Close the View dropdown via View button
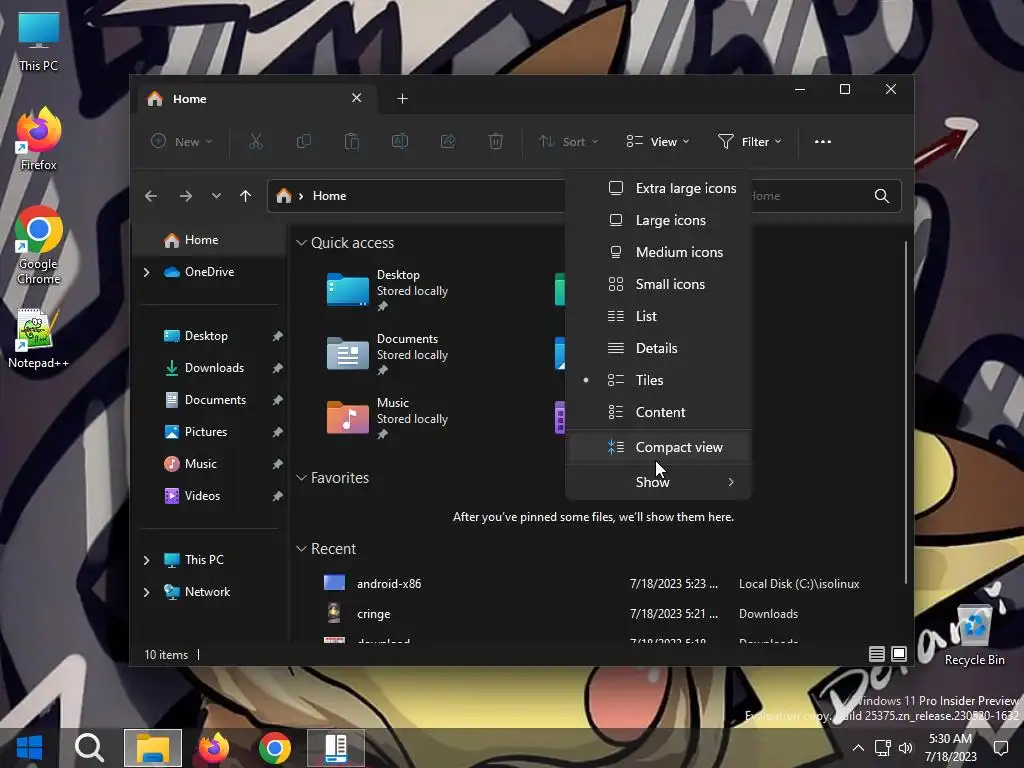 pos(658,142)
